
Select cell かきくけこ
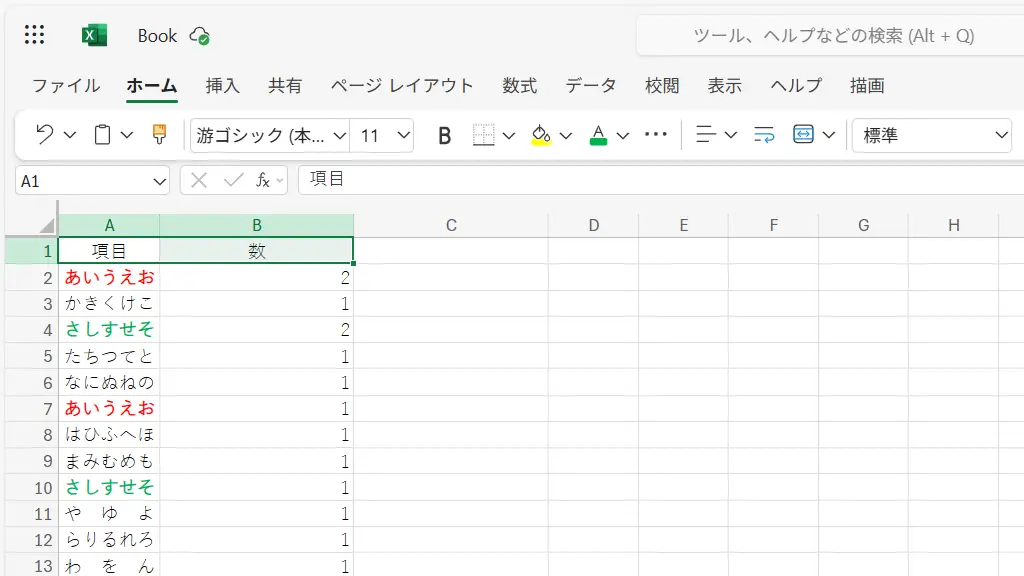[109, 304]
